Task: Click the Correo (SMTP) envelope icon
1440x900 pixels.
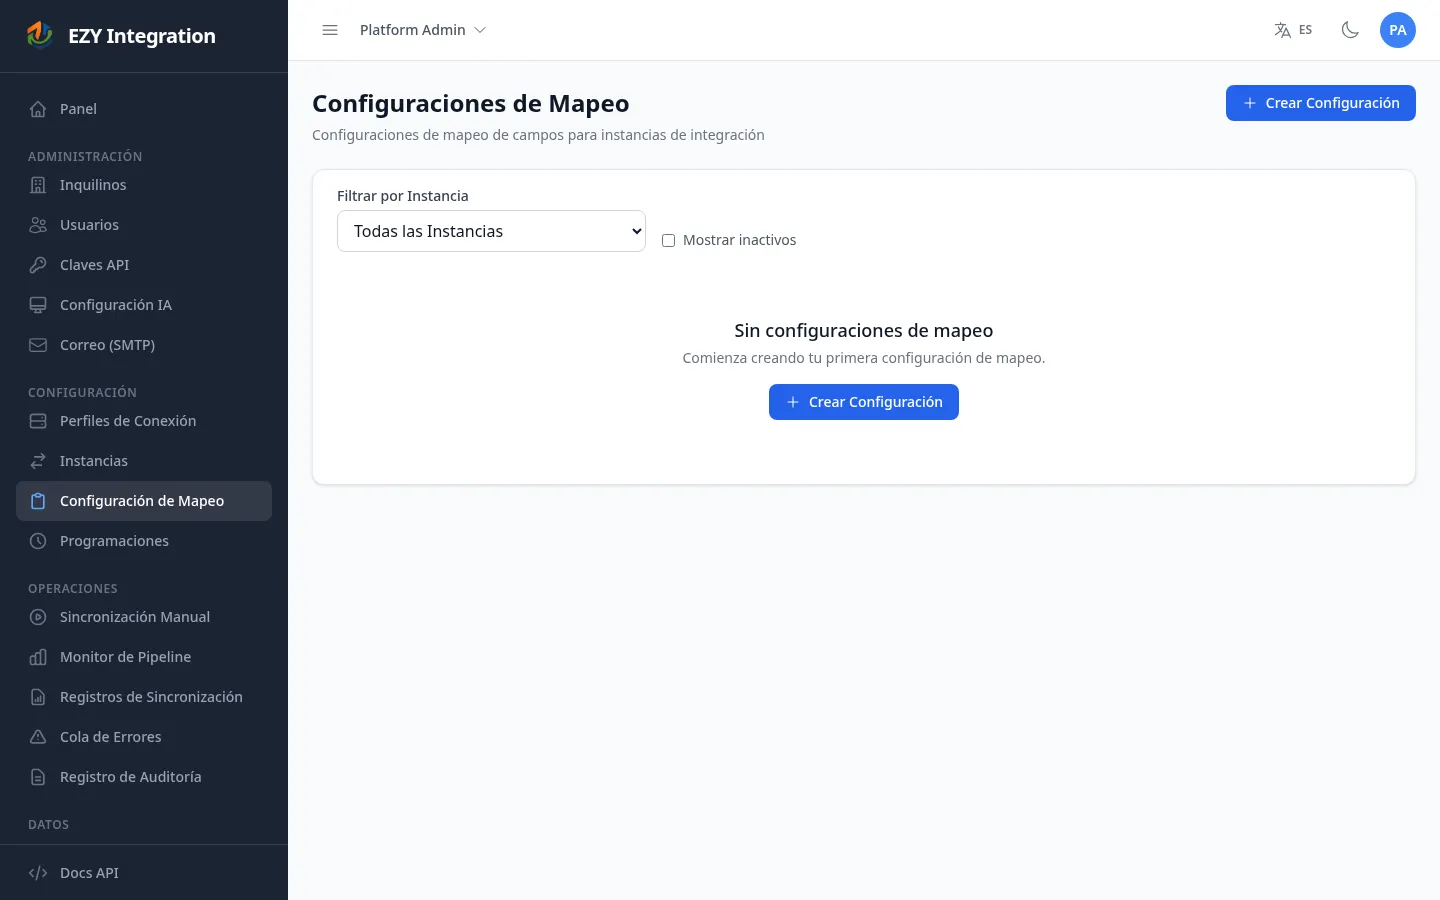Action: (38, 345)
